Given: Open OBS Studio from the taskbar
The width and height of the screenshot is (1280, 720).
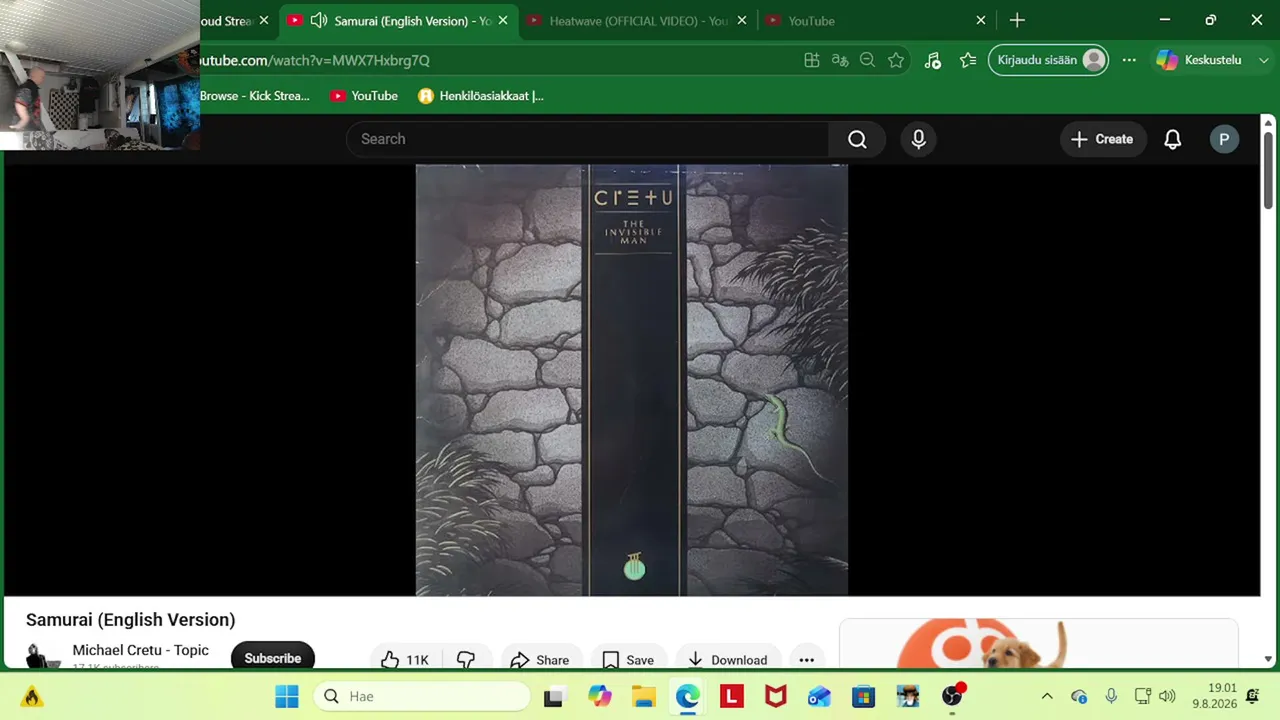Looking at the screenshot, I should point(952,696).
